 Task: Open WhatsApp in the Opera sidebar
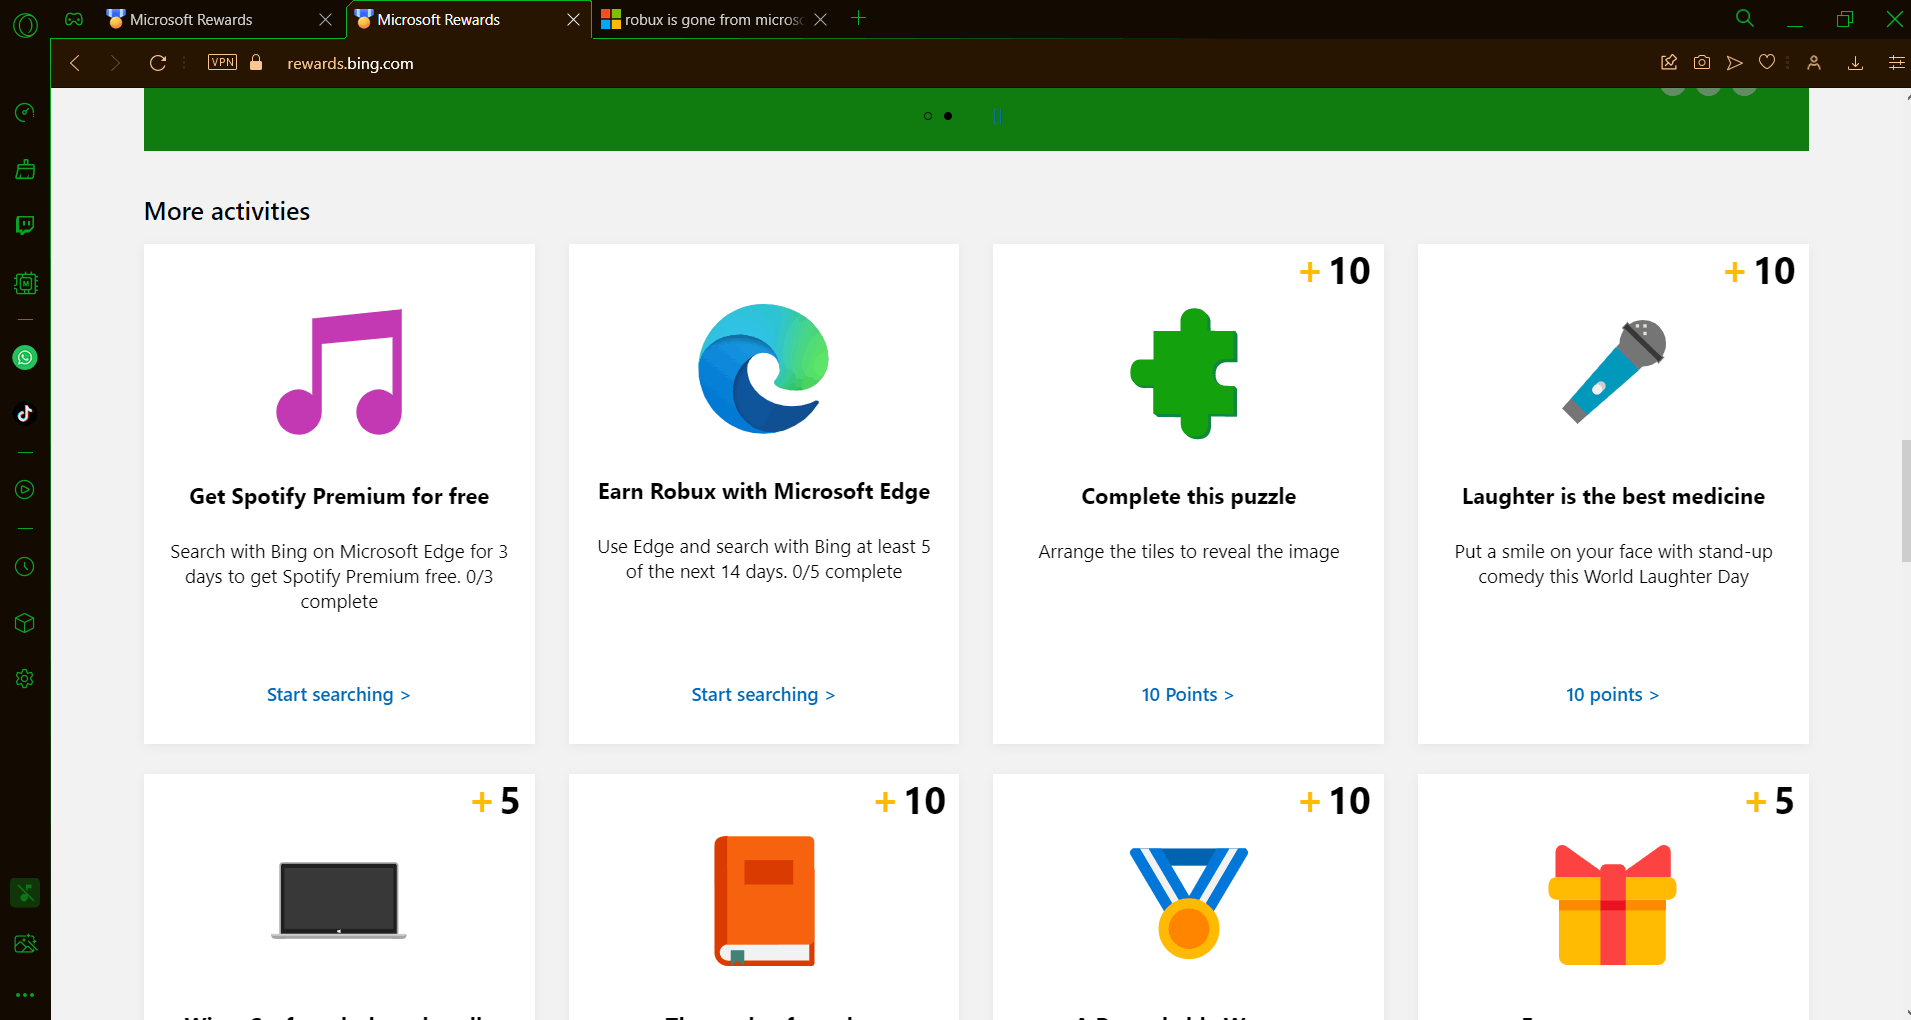click(x=25, y=358)
